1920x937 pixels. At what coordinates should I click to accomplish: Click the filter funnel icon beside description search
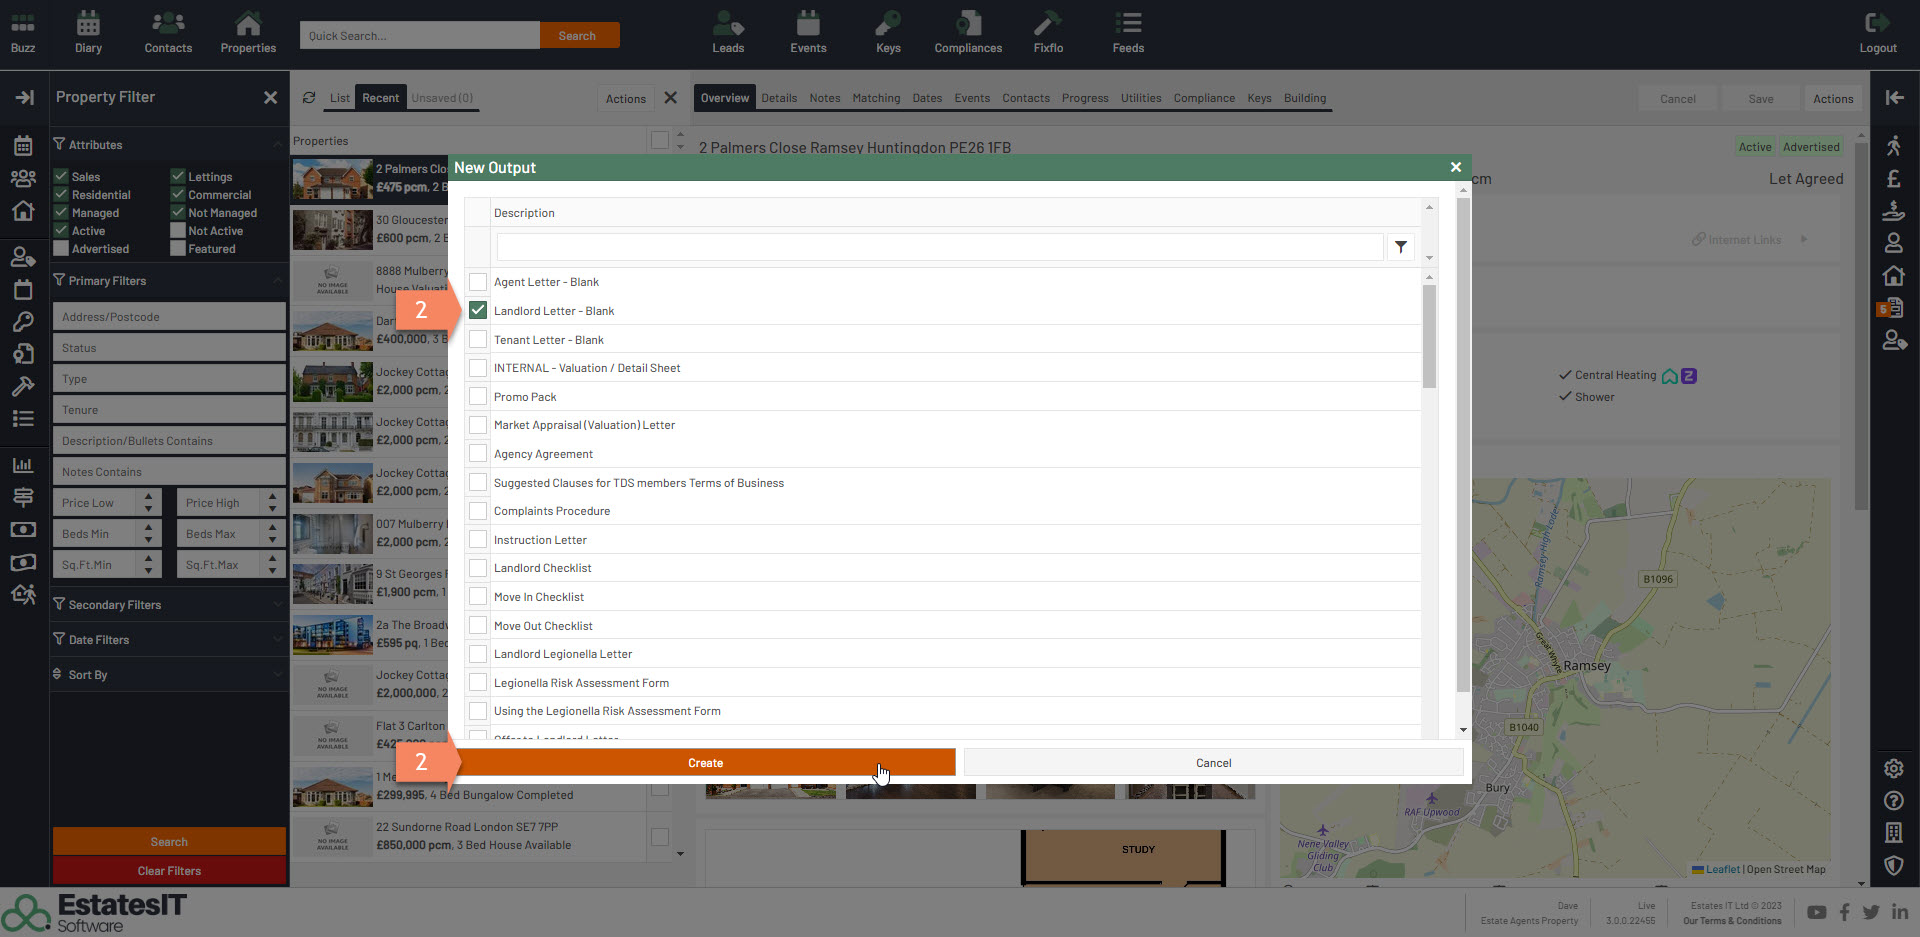1401,247
